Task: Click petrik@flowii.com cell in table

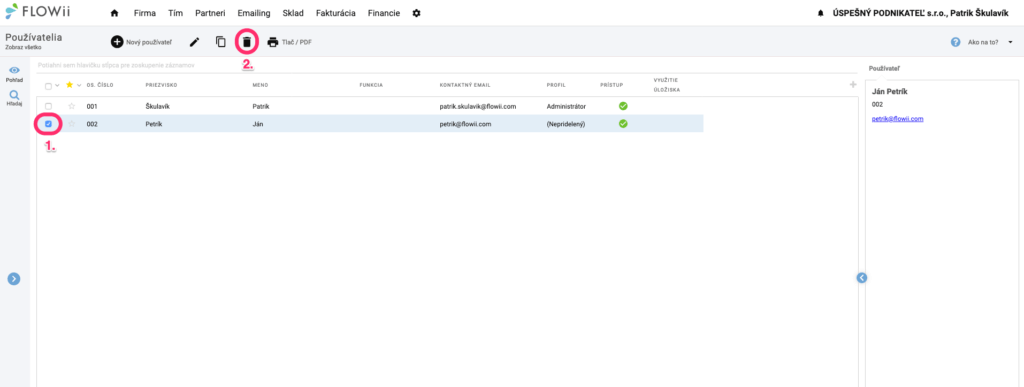Action: click(465, 124)
